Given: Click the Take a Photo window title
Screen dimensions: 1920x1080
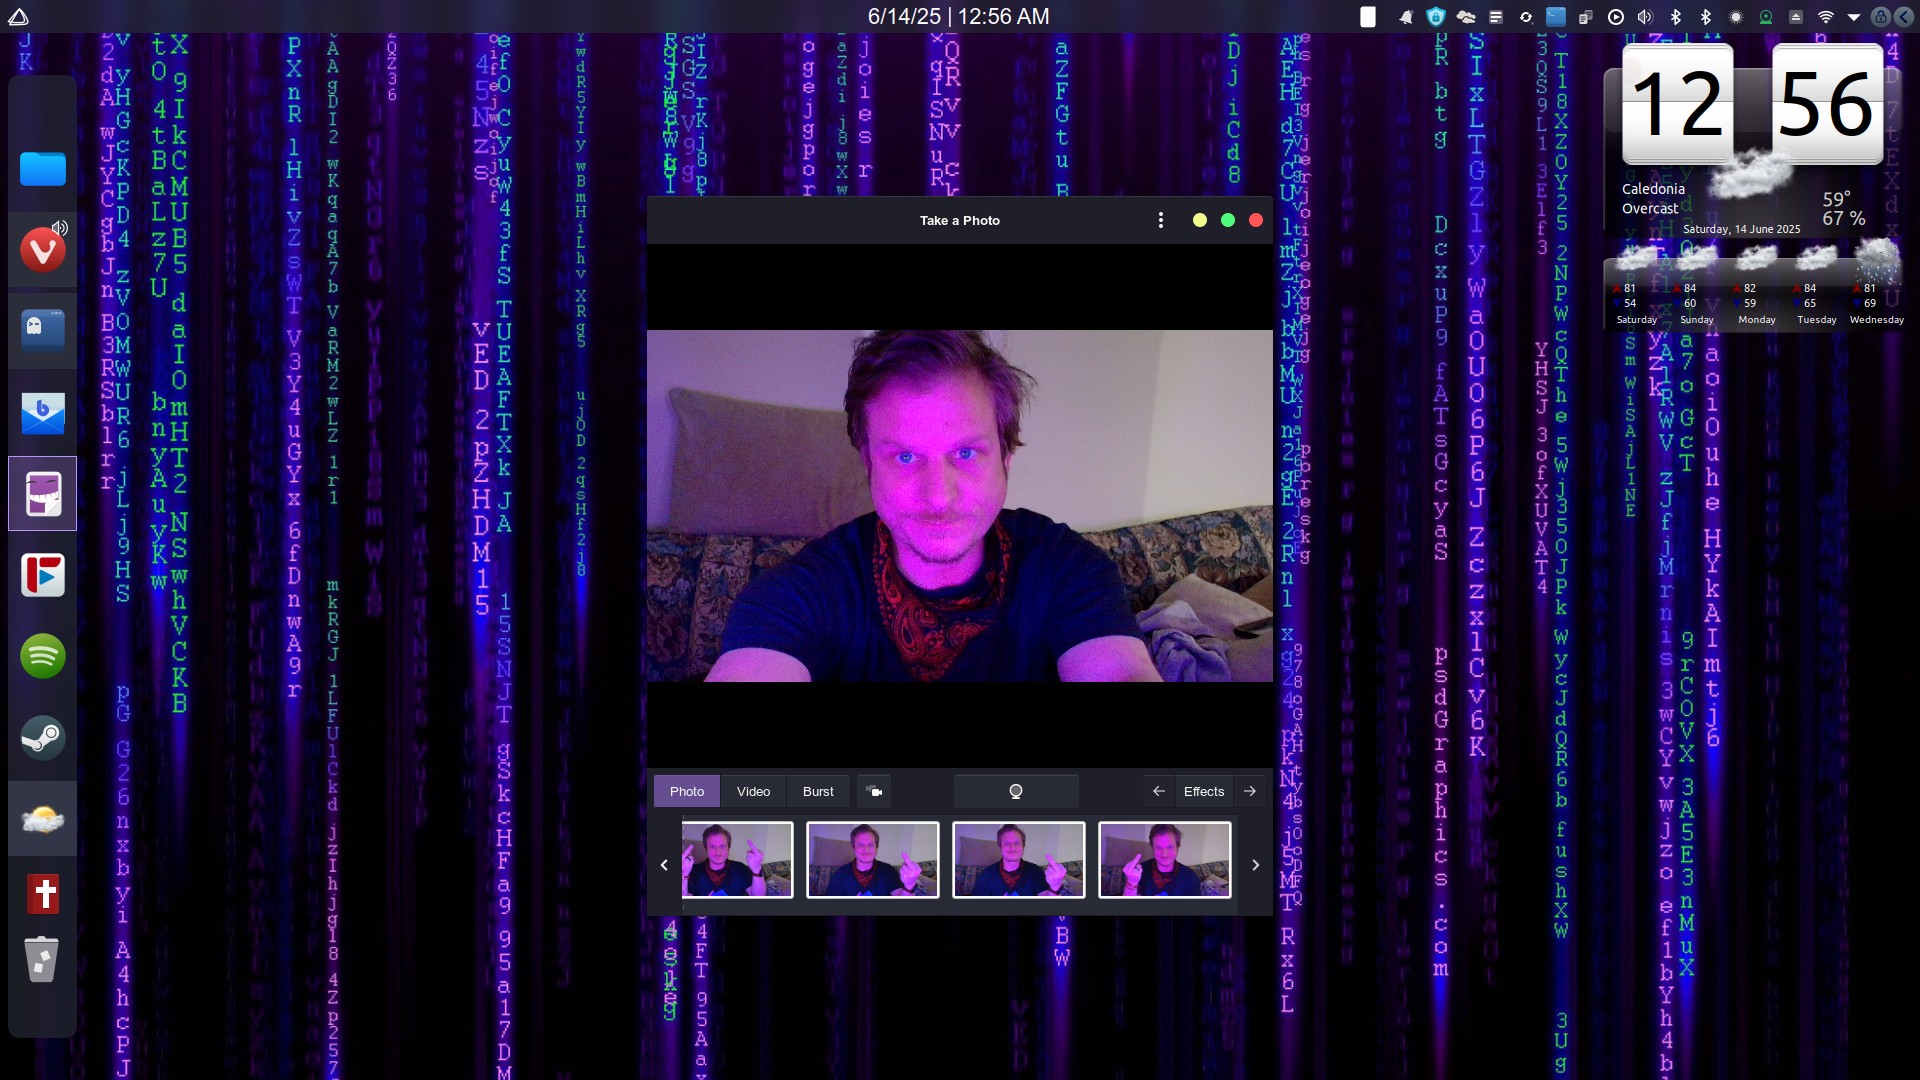Looking at the screenshot, I should 960,220.
